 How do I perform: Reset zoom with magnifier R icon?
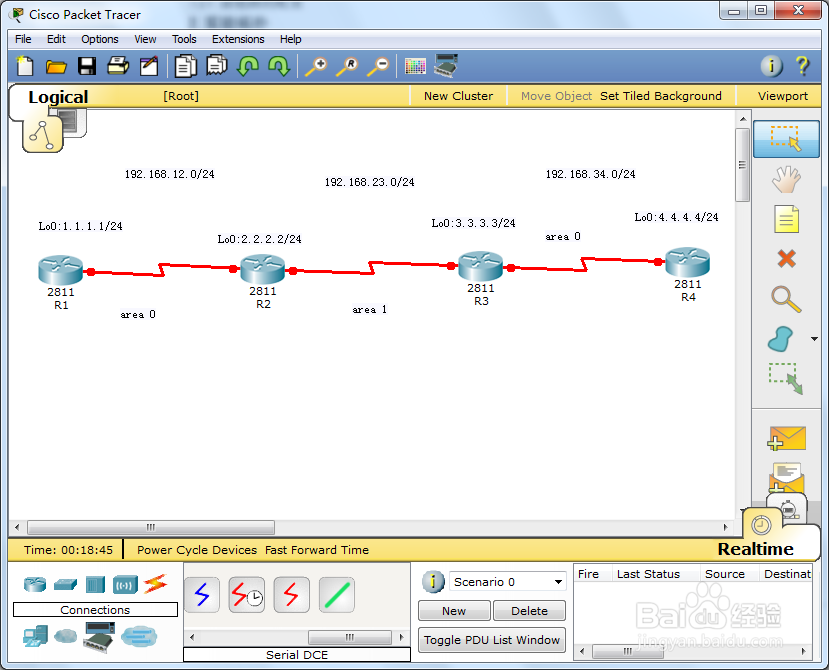coord(347,67)
